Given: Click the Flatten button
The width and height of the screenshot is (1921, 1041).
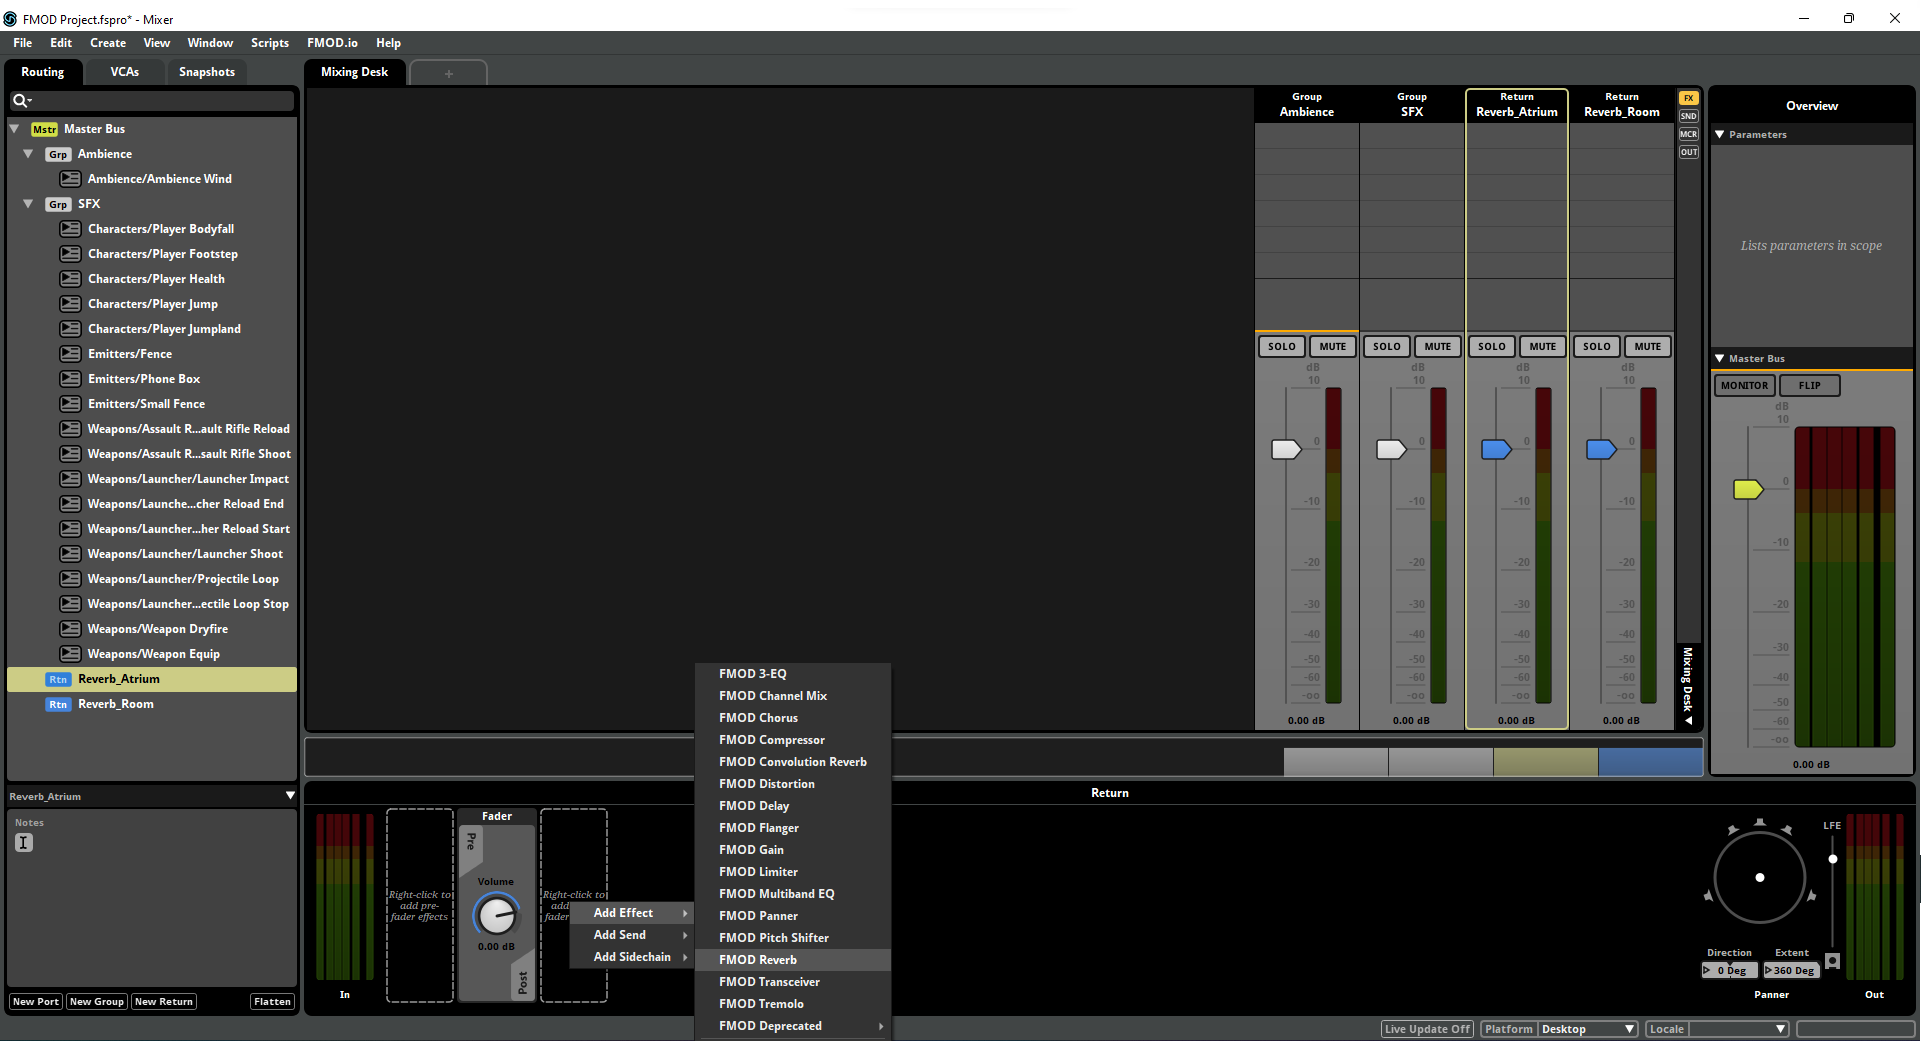Looking at the screenshot, I should [x=272, y=1002].
